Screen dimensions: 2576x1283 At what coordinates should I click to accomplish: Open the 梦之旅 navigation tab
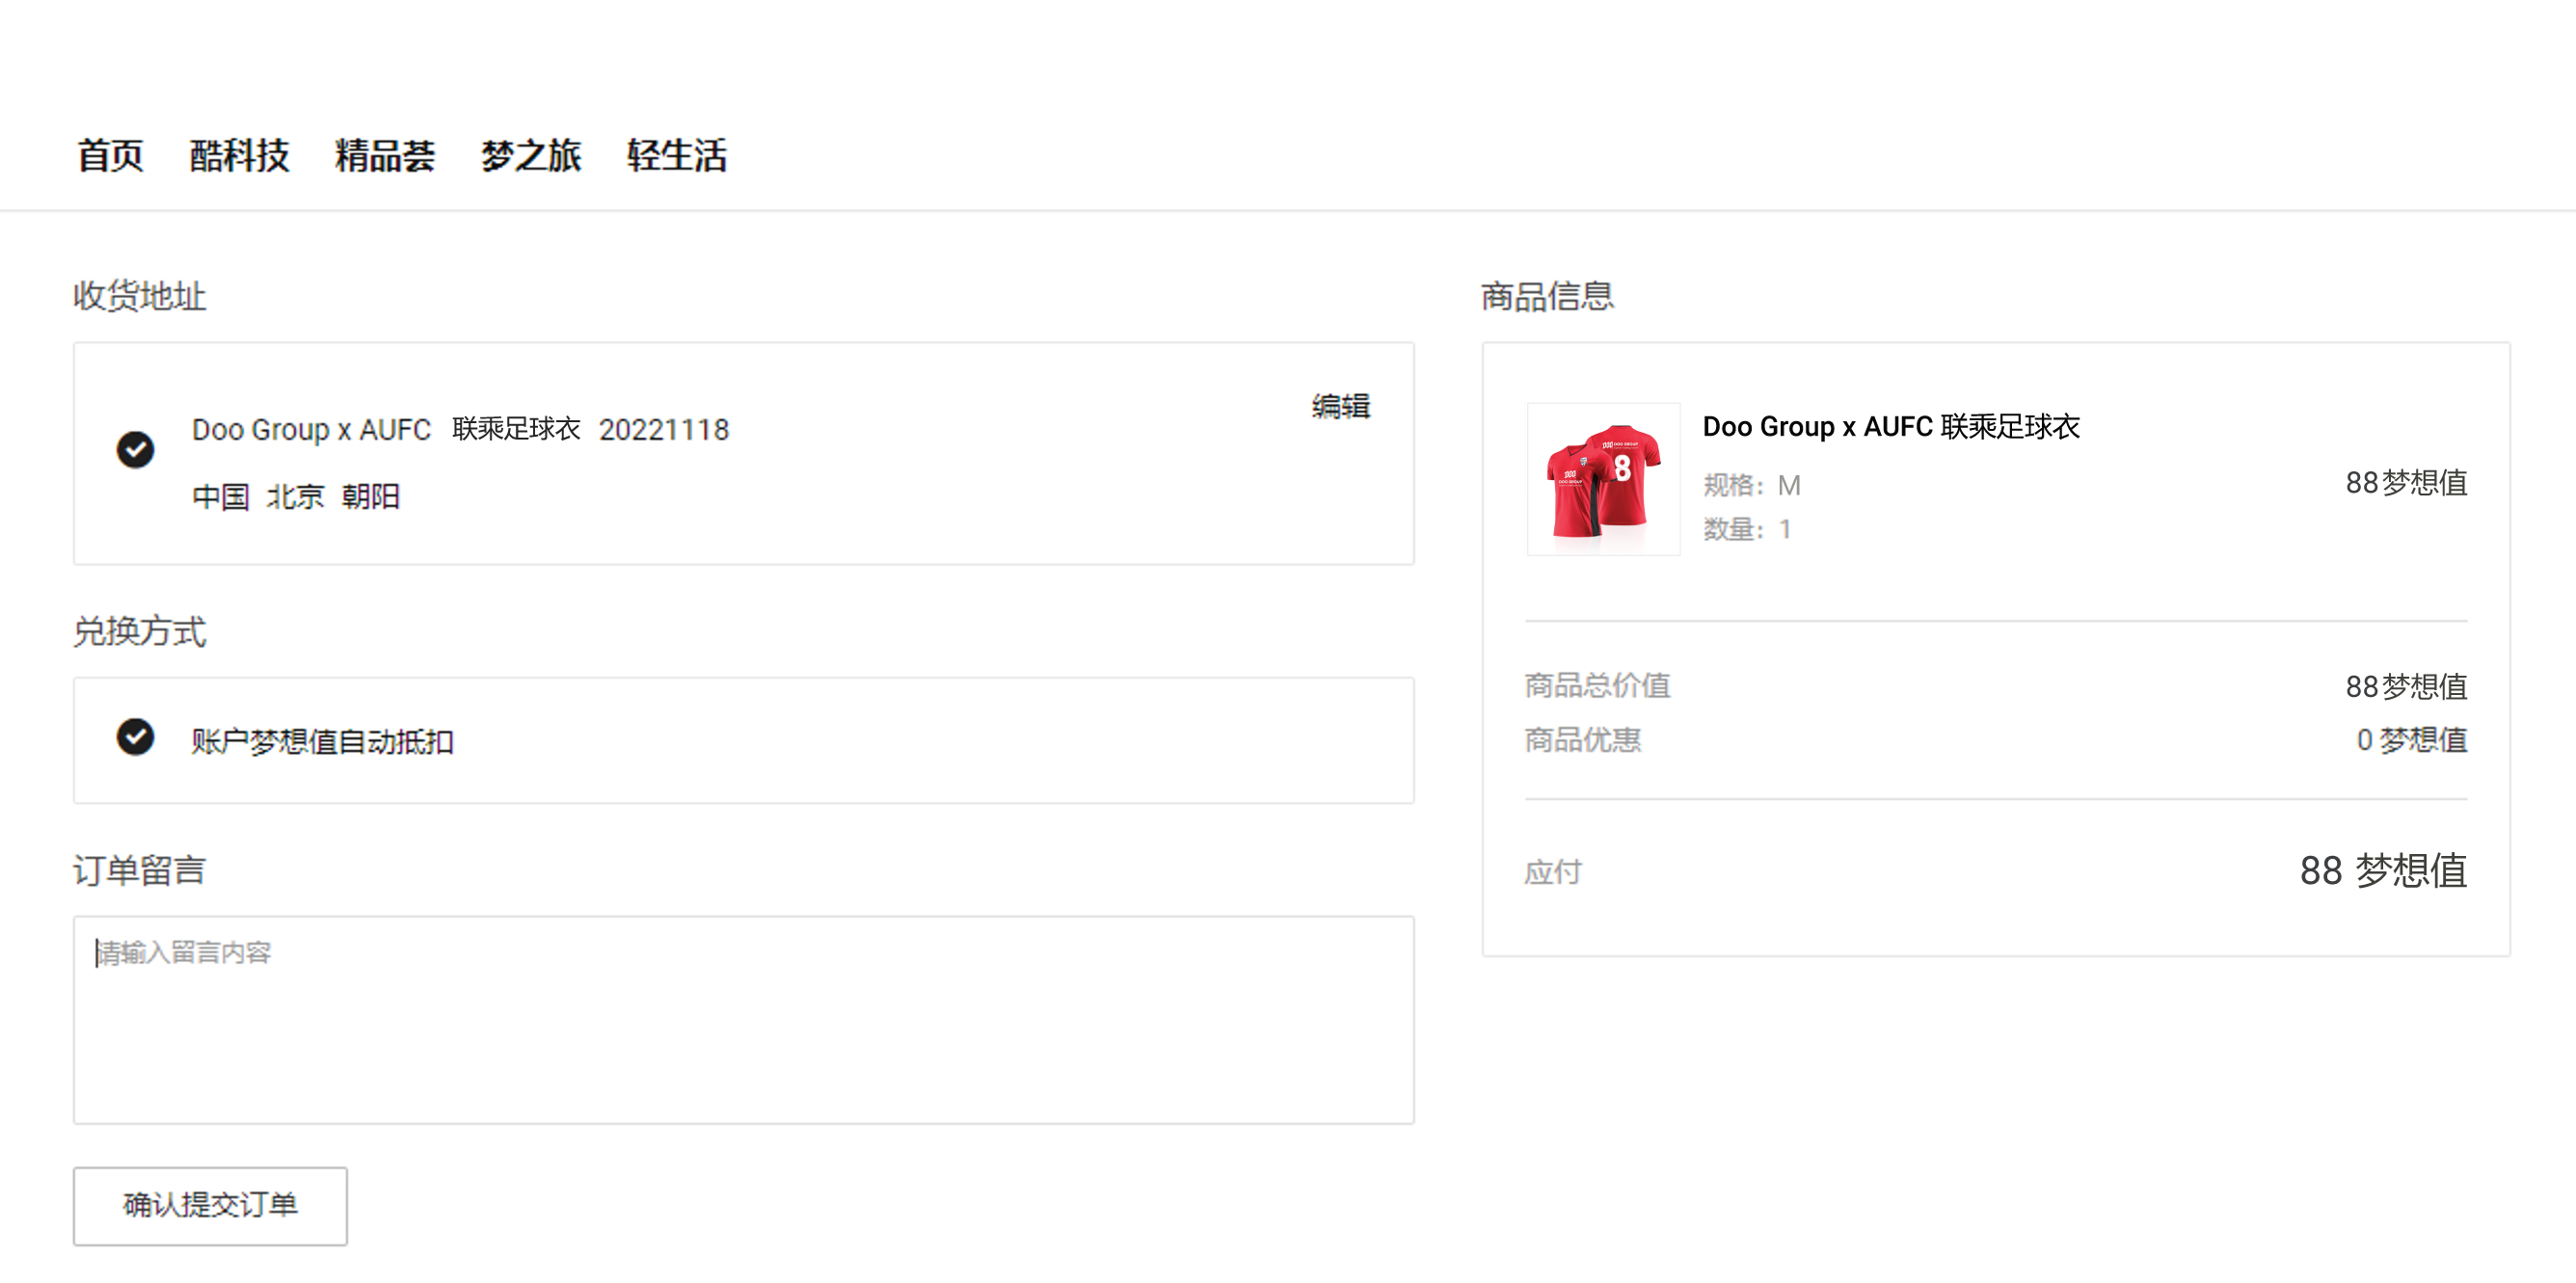(530, 156)
